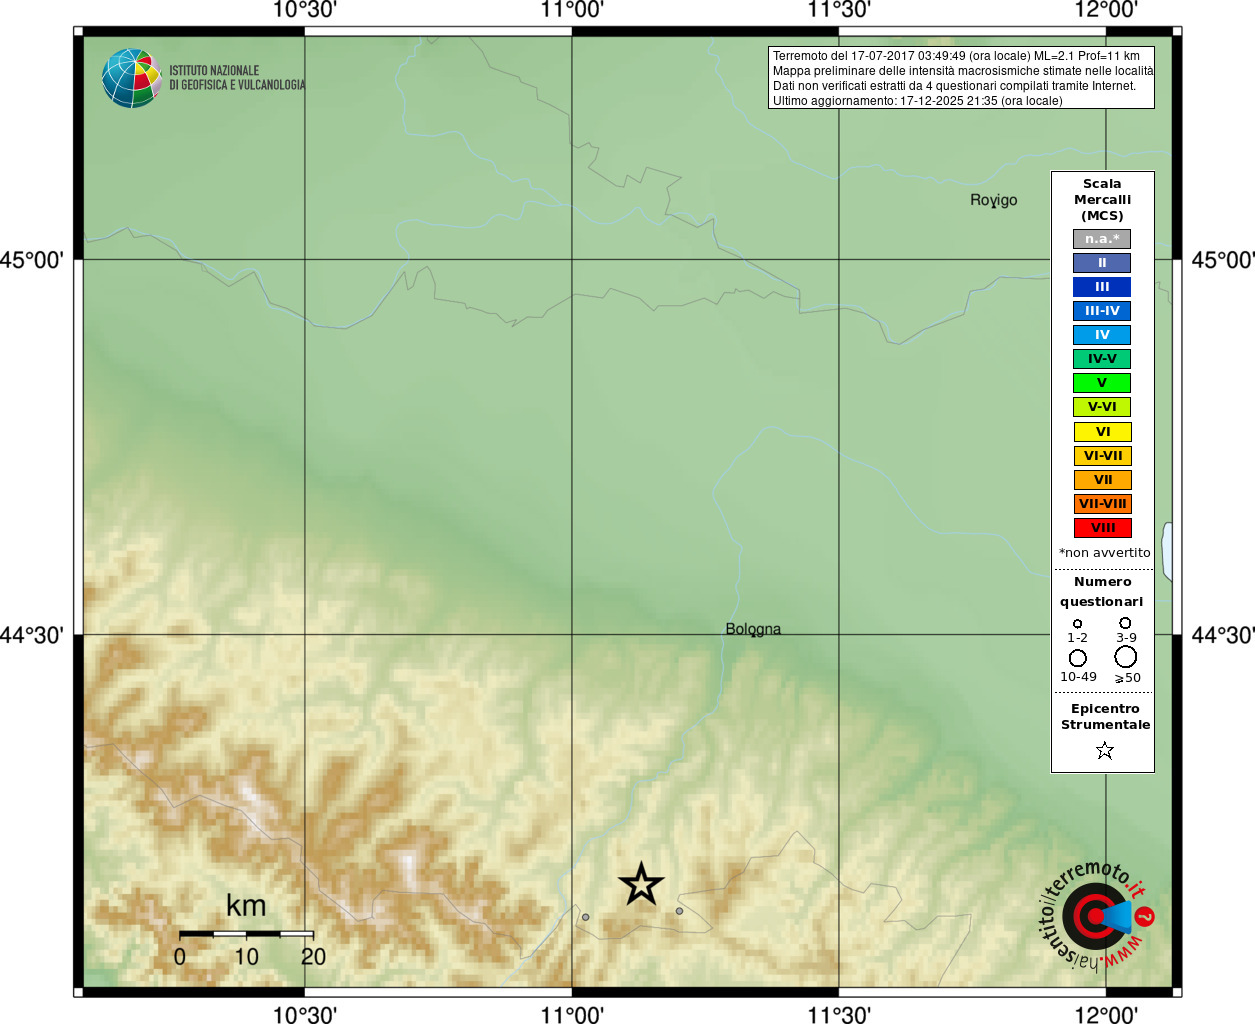Click the gray locality dot right of star
This screenshot has height=1024, width=1255.
pos(679,911)
